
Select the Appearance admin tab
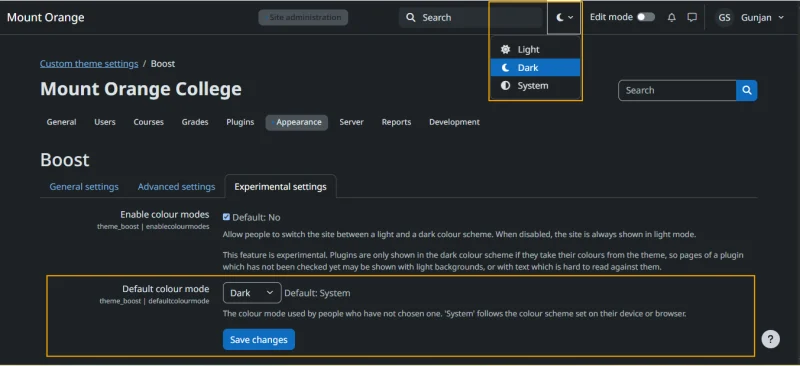pos(297,123)
